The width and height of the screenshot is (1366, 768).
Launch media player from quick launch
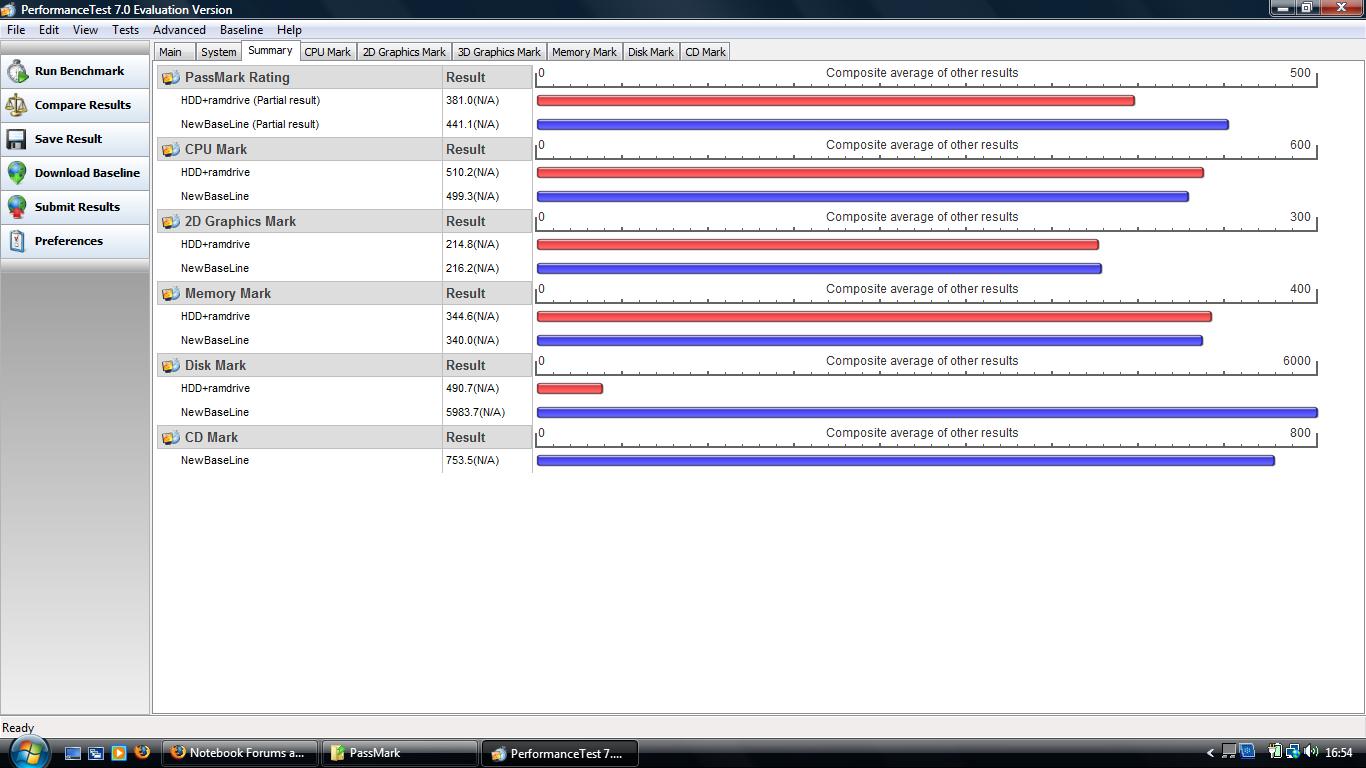tap(119, 753)
